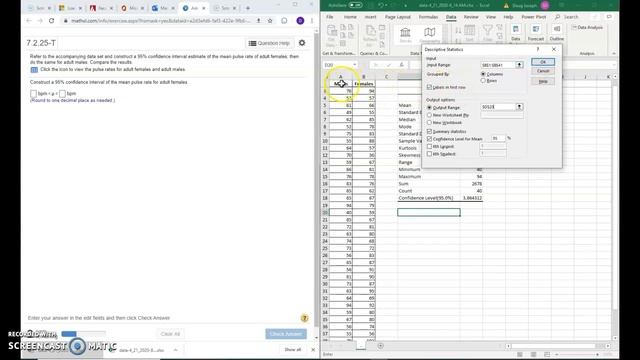The width and height of the screenshot is (640, 360).
Task: Click Cancel in Descriptive Statistics dialog
Action: 543,71
